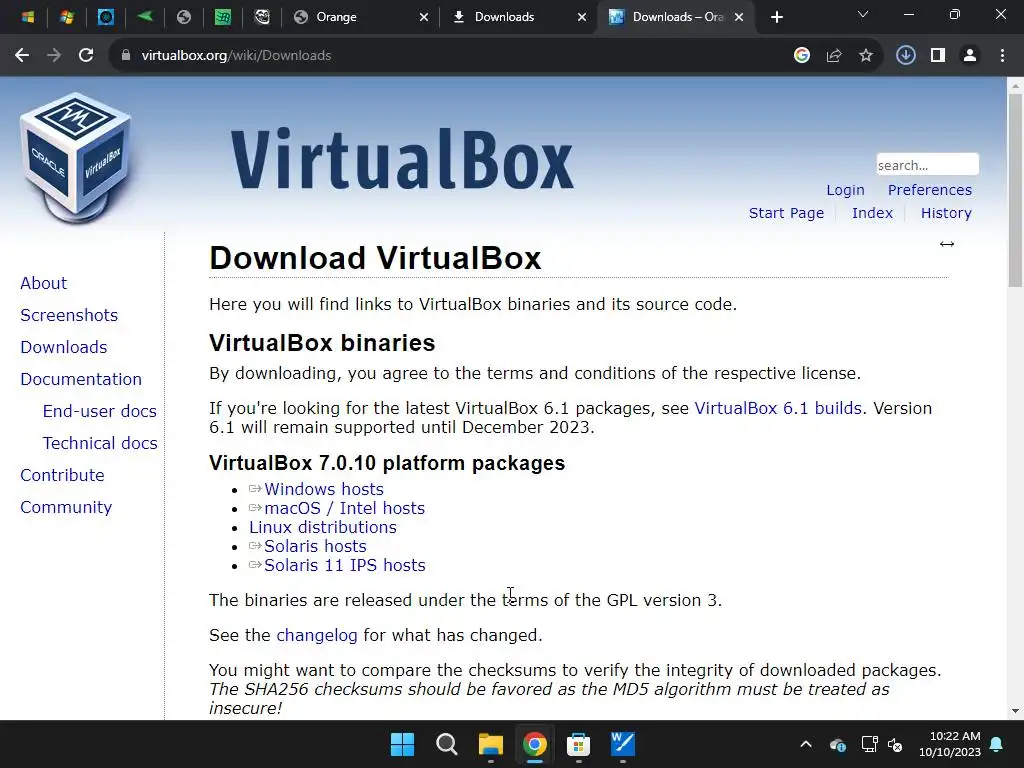Open About in the sidebar
The width and height of the screenshot is (1024, 768).
pyautogui.click(x=44, y=283)
